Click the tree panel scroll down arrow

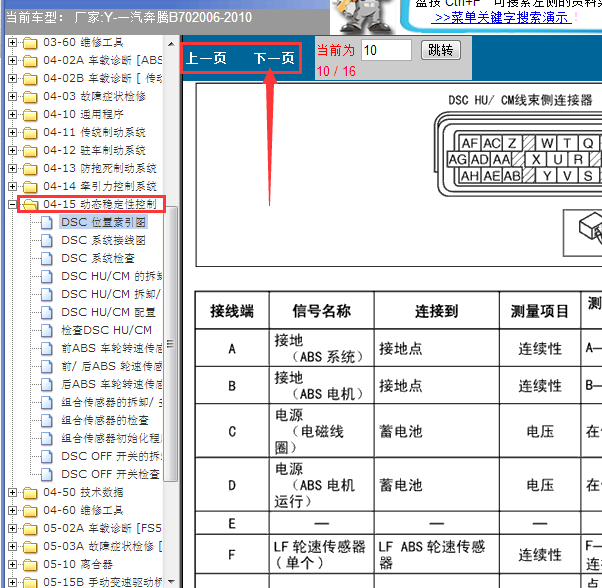tap(171, 581)
